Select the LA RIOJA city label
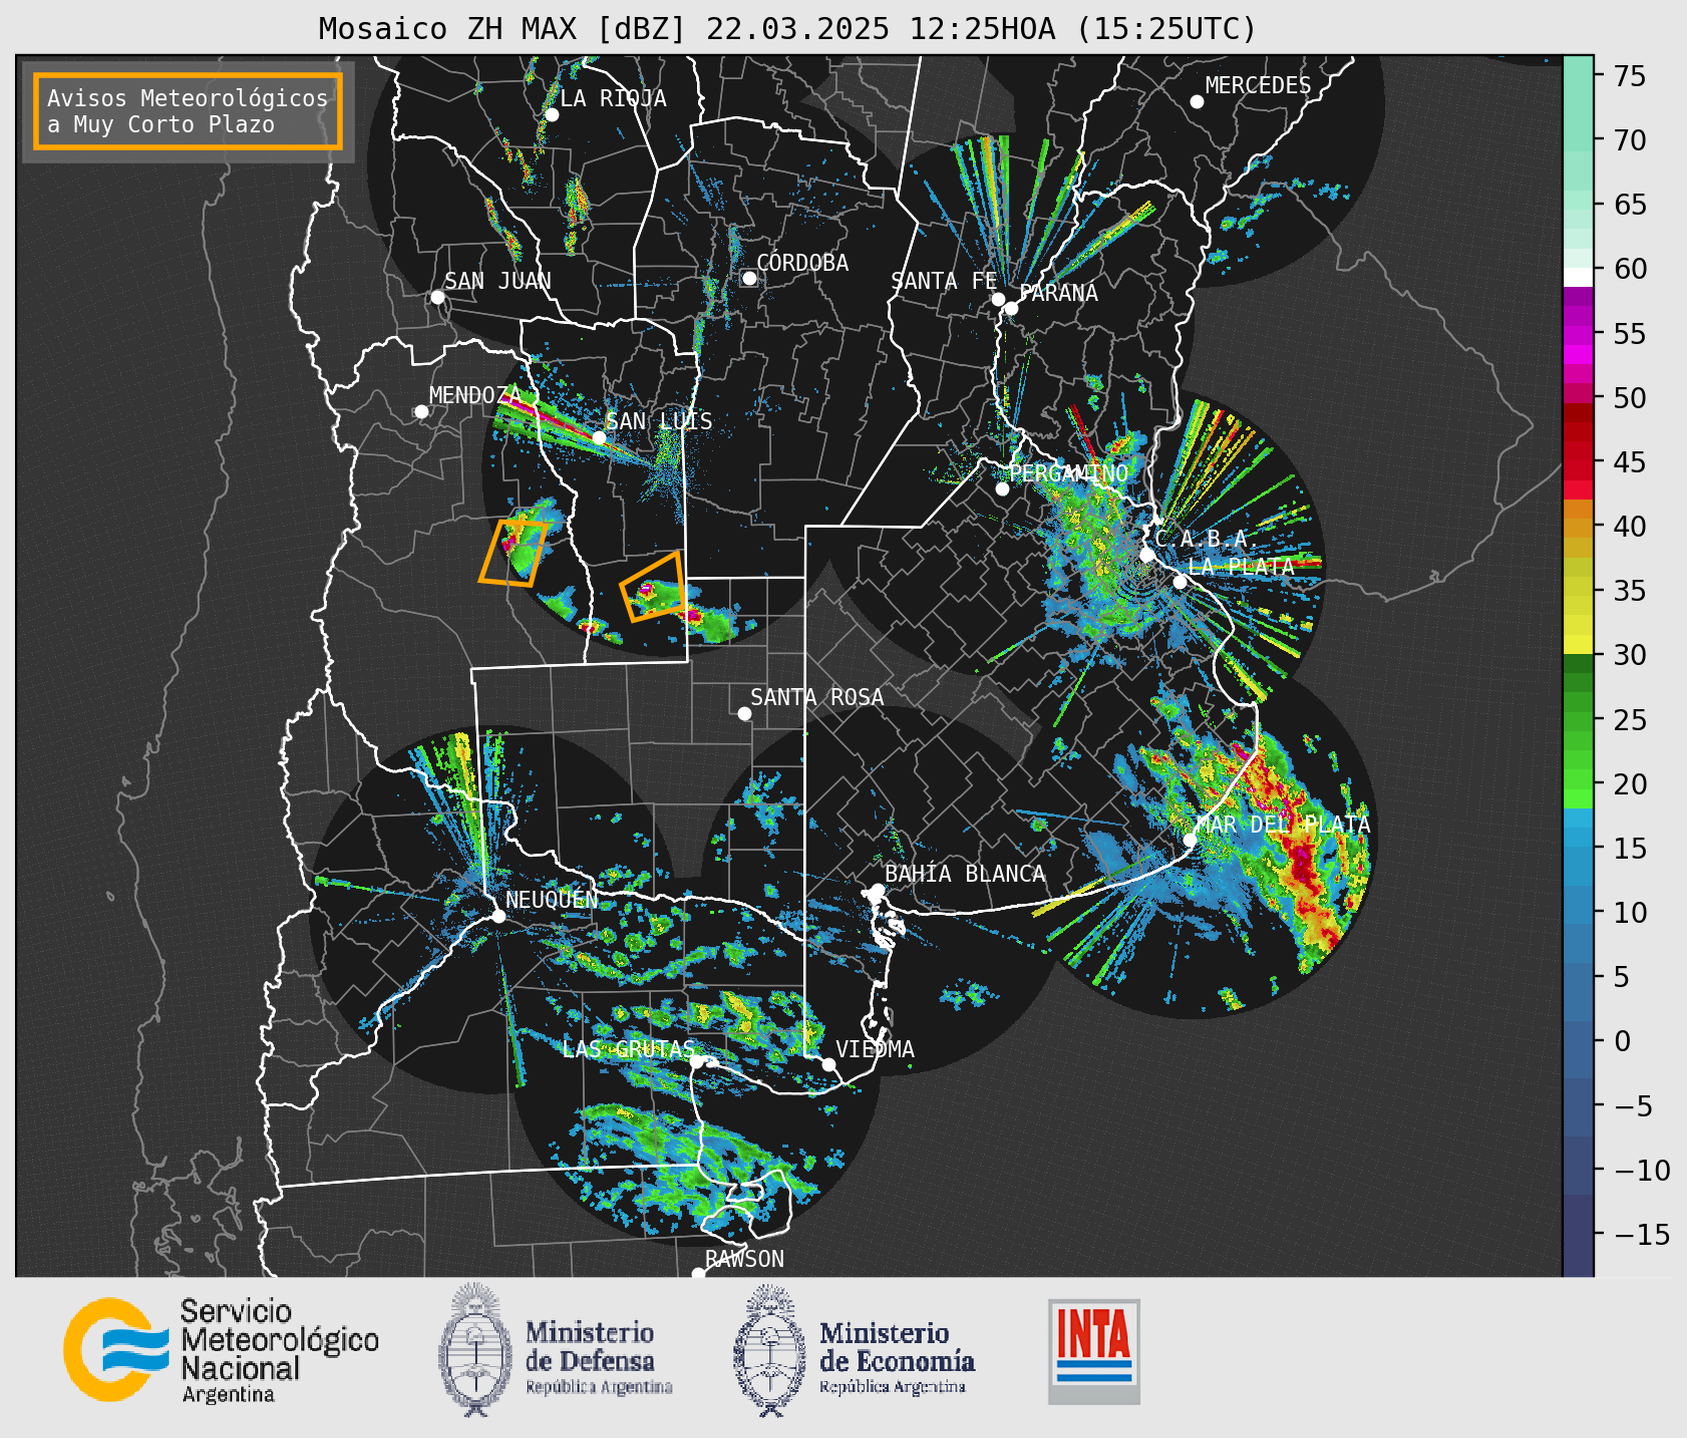1687x1438 pixels. [x=613, y=98]
